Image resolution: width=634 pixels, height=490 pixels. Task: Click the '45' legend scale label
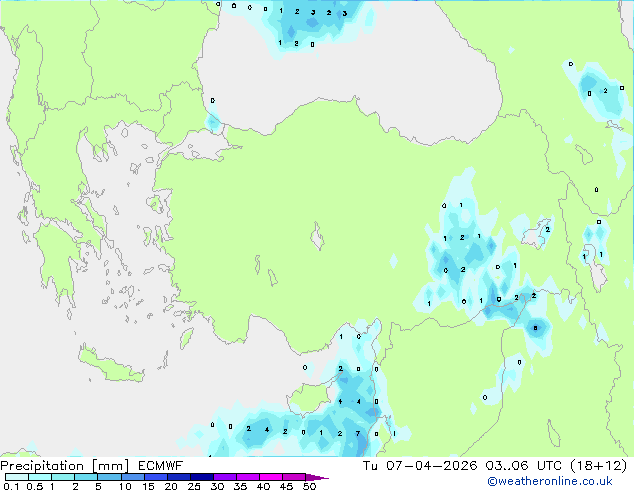click(286, 486)
